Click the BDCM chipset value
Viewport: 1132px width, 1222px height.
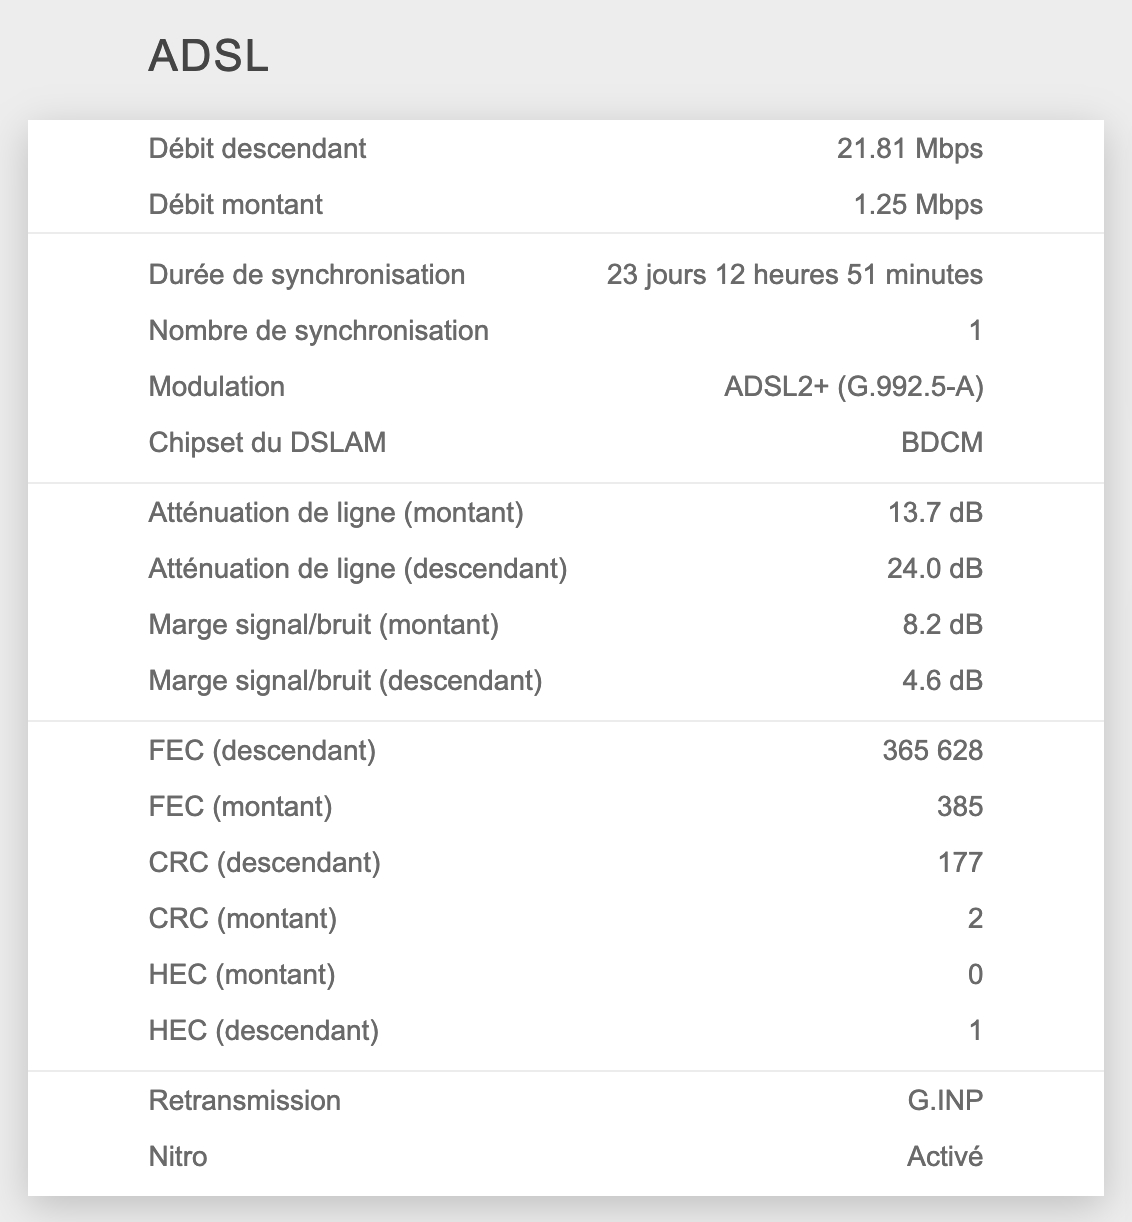tap(941, 443)
